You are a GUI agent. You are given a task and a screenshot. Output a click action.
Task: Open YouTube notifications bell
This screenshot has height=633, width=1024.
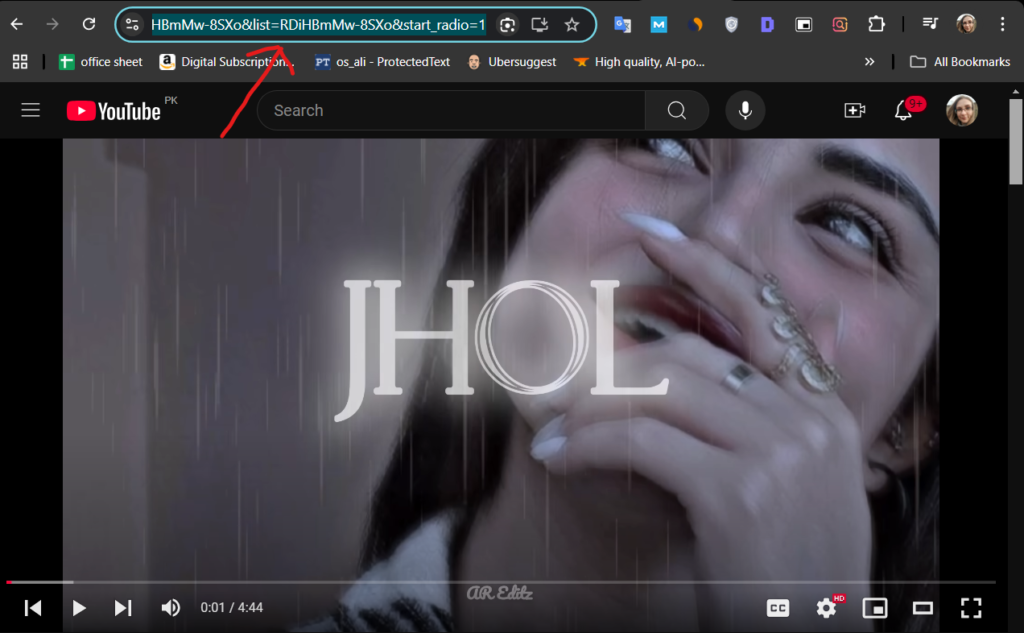904,110
